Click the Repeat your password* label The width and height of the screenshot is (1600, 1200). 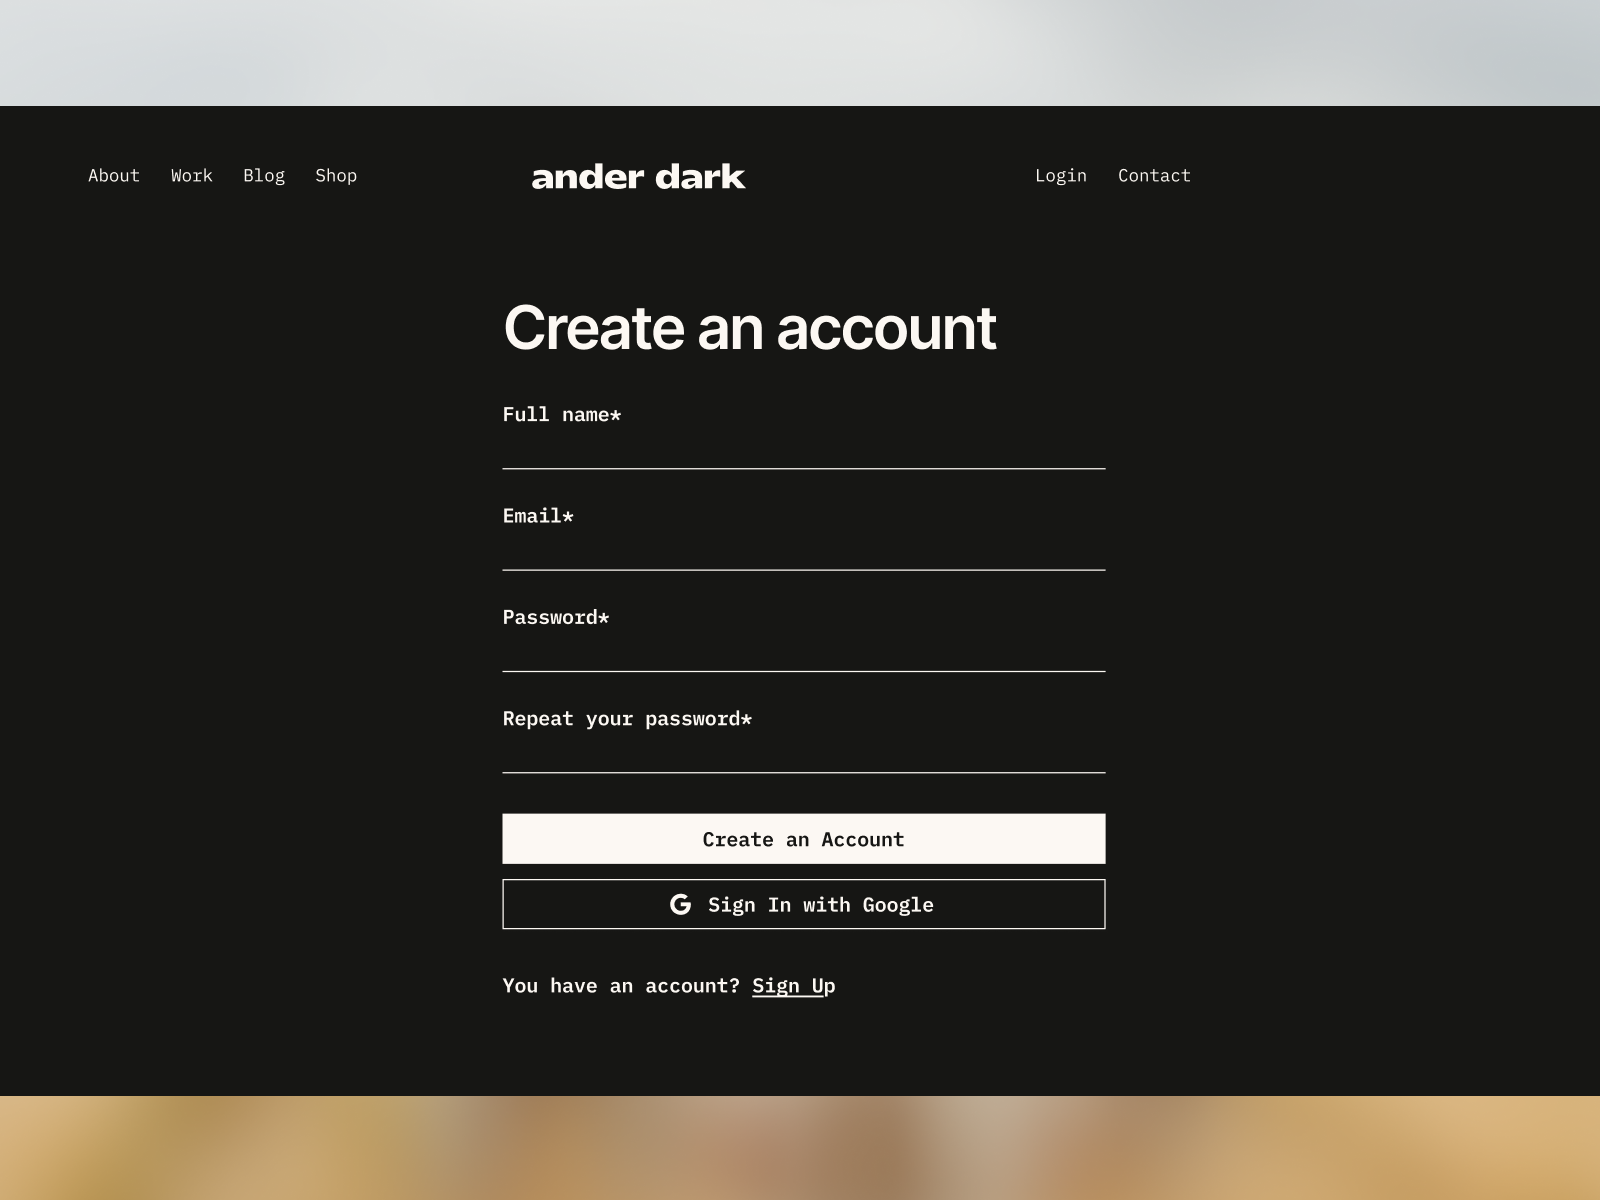(627, 719)
